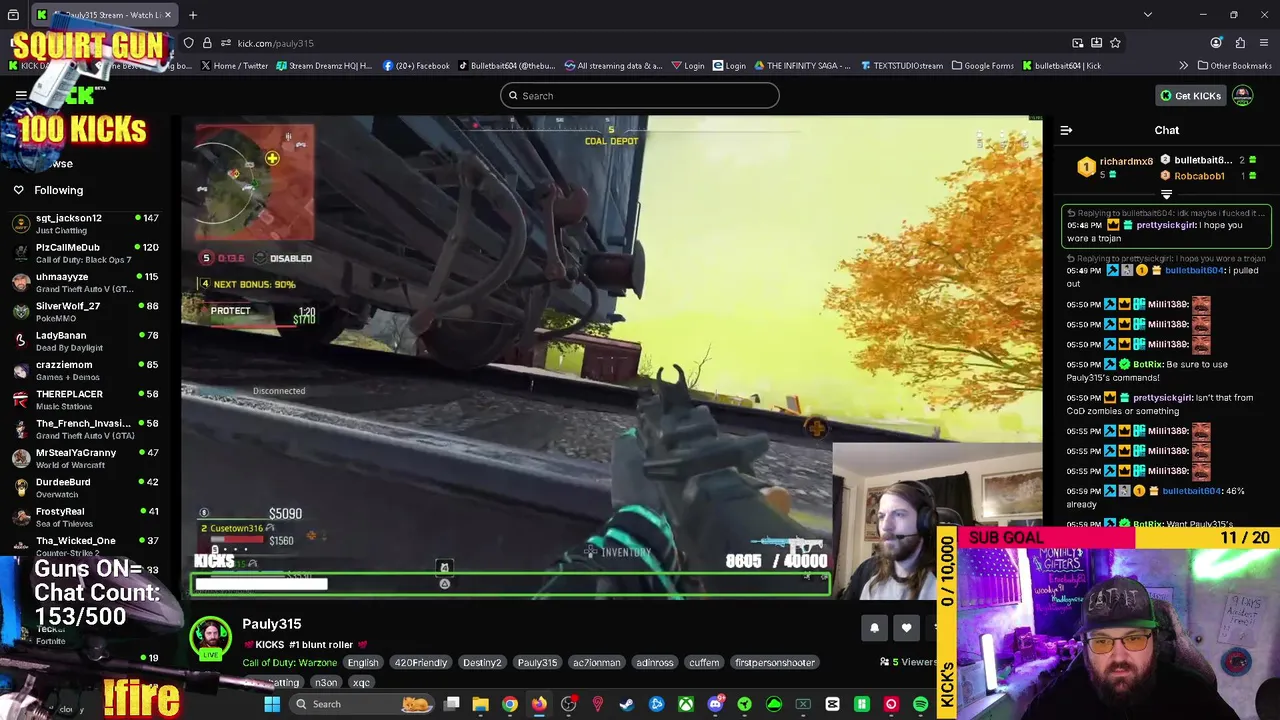
Task: Select the Pauly315 Stream browser tab
Action: click(104, 15)
